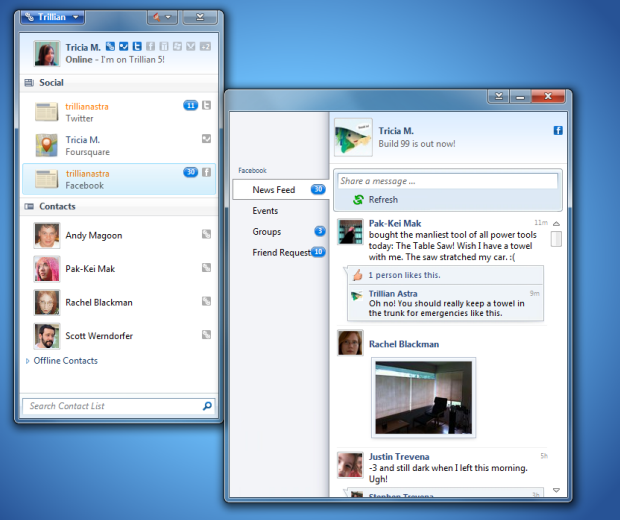Click the collapse arrow button in contact list title bar
Viewport: 620px width, 520px height.
(x=200, y=17)
